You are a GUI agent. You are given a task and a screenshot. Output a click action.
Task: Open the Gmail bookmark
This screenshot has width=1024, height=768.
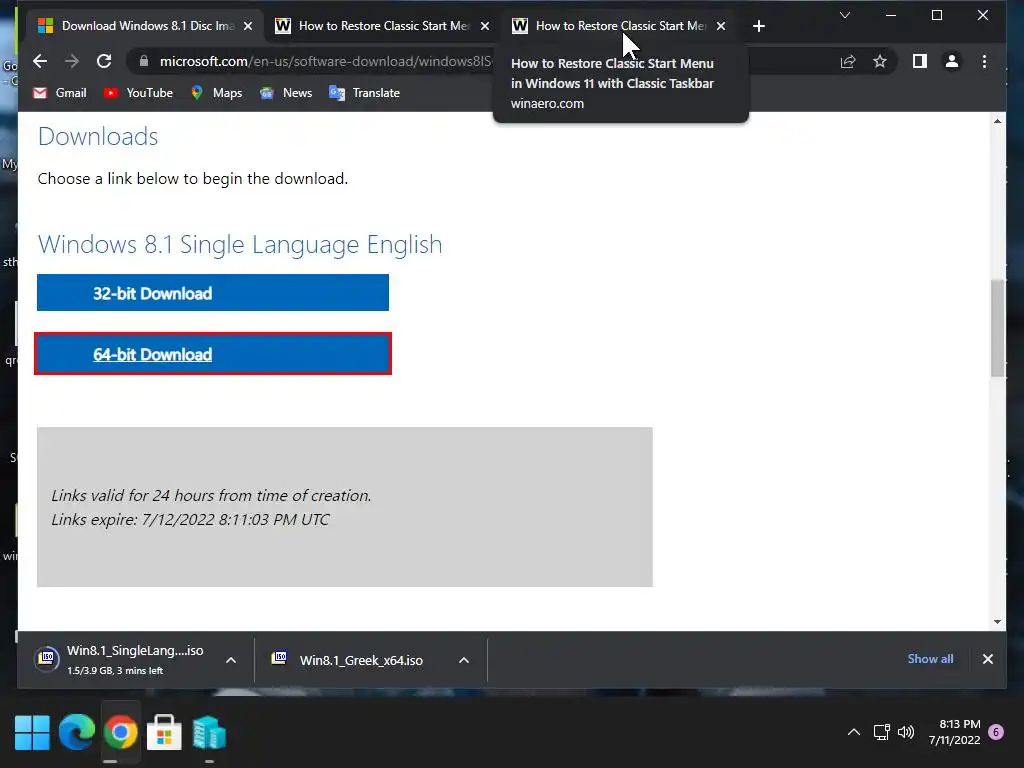point(60,93)
